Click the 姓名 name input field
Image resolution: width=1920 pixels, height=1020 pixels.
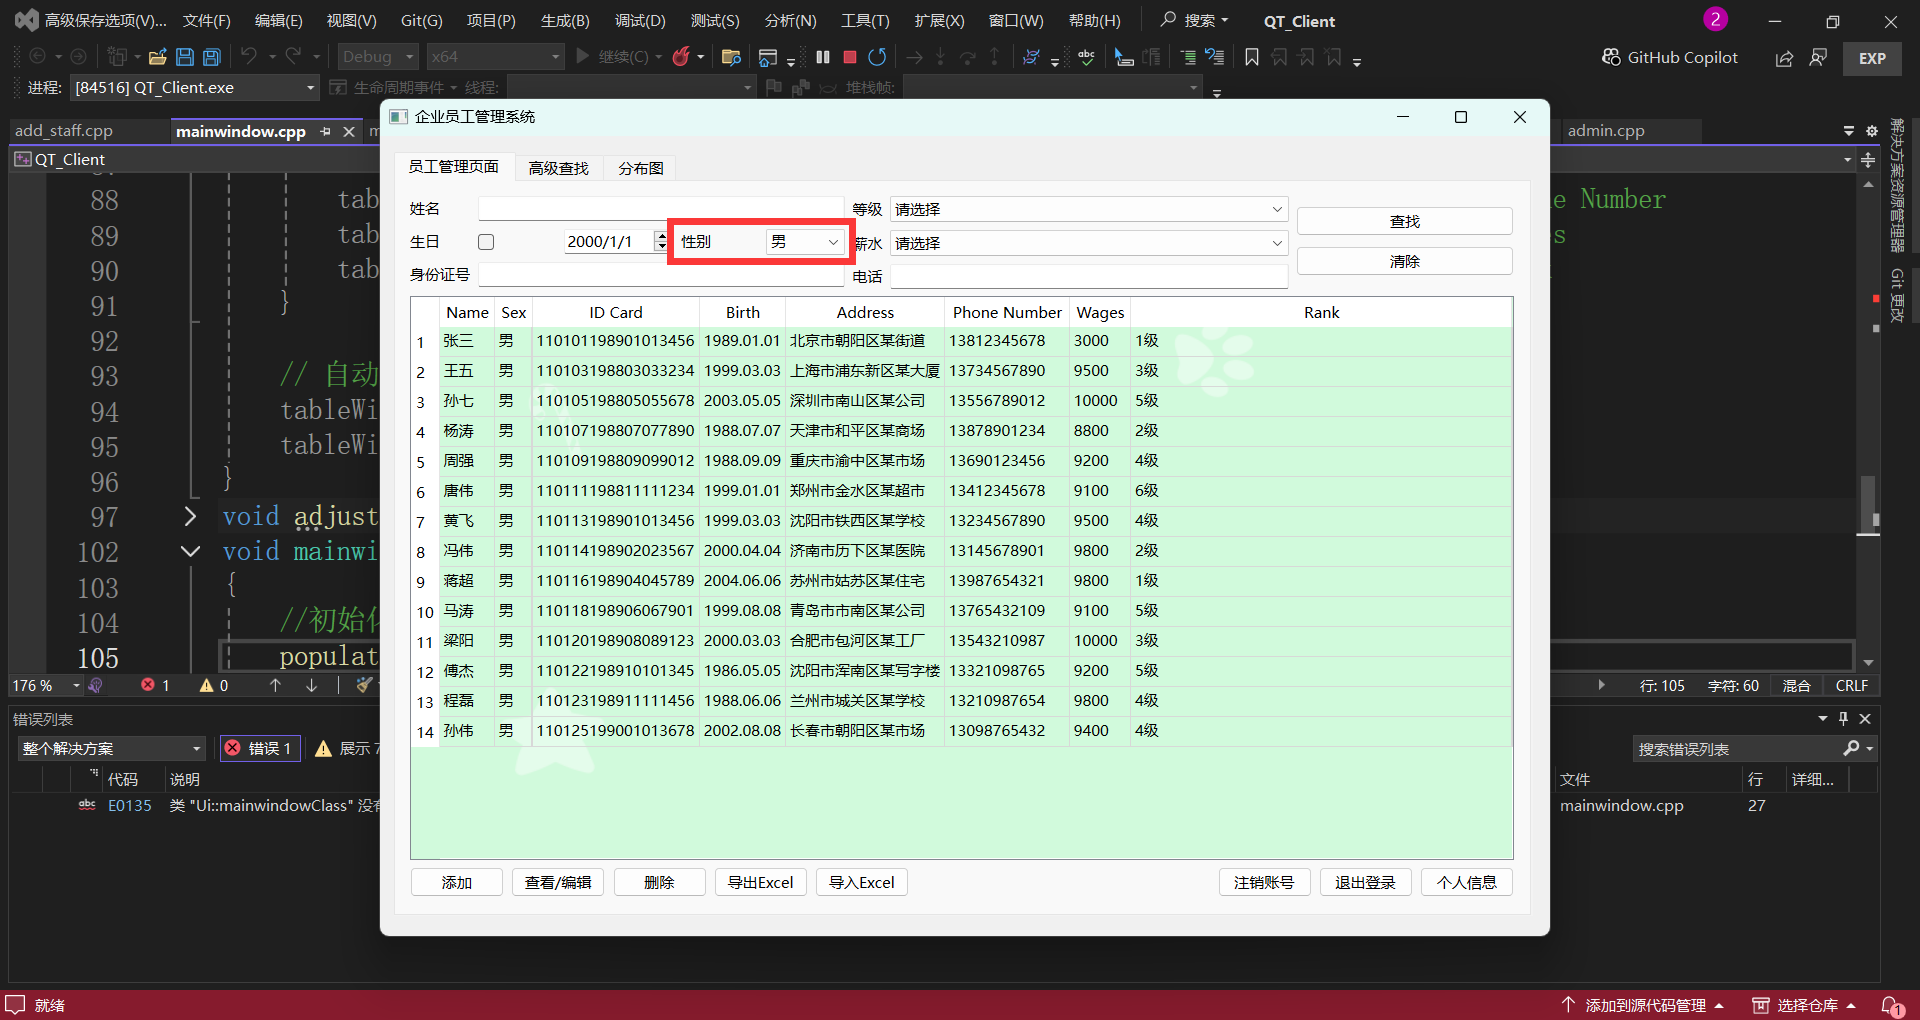click(x=660, y=209)
